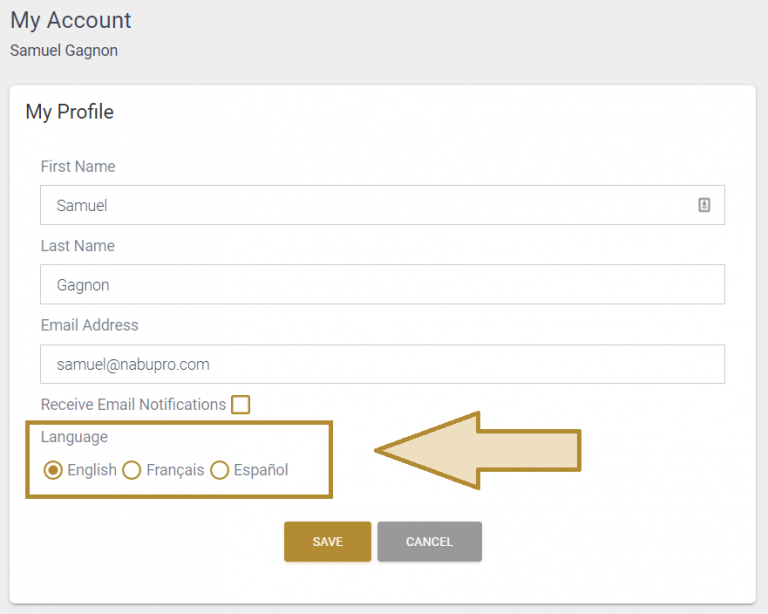Enable the Receive Email Notifications checkbox

(x=240, y=404)
